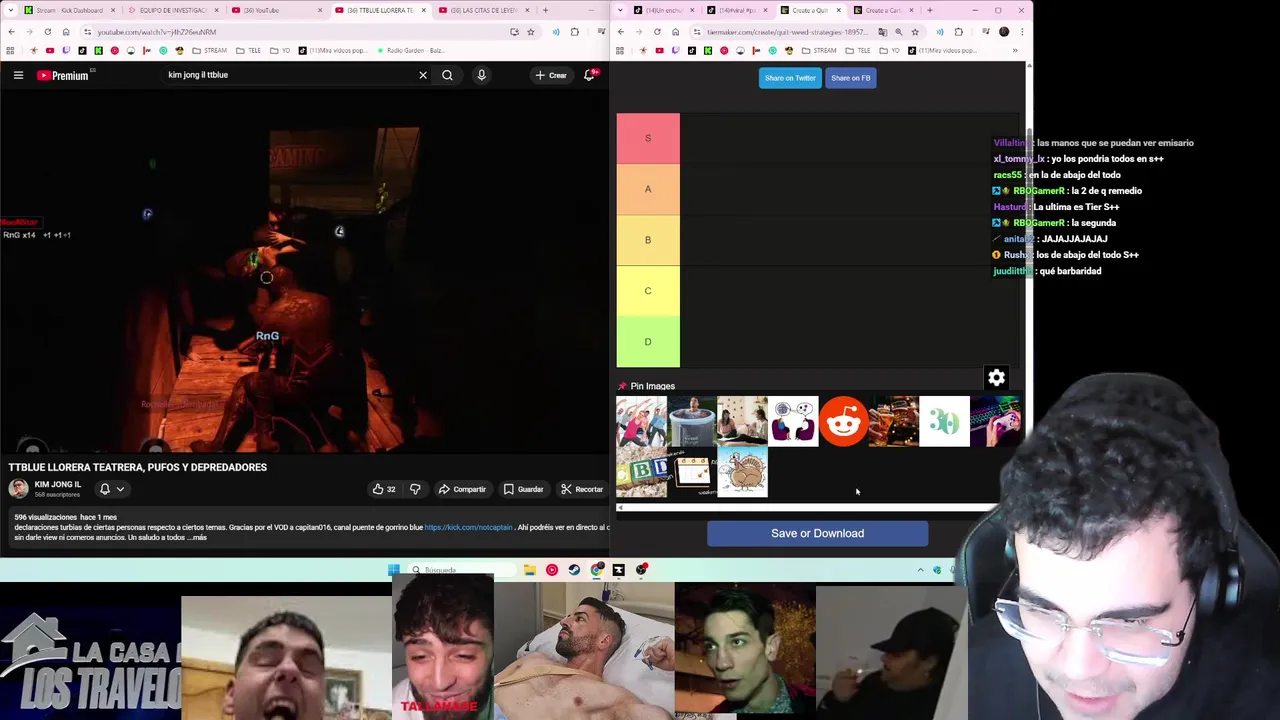Select the turkey tier image
Viewport: 1280px width, 720px height.
click(x=742, y=472)
